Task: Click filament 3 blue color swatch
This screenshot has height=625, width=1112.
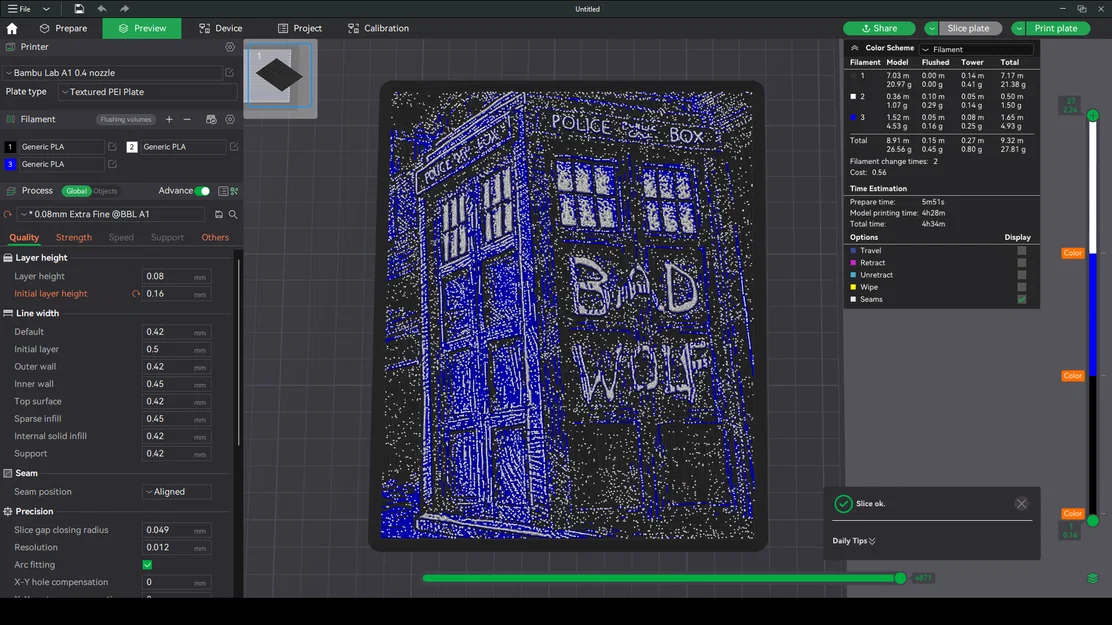Action: (10, 164)
